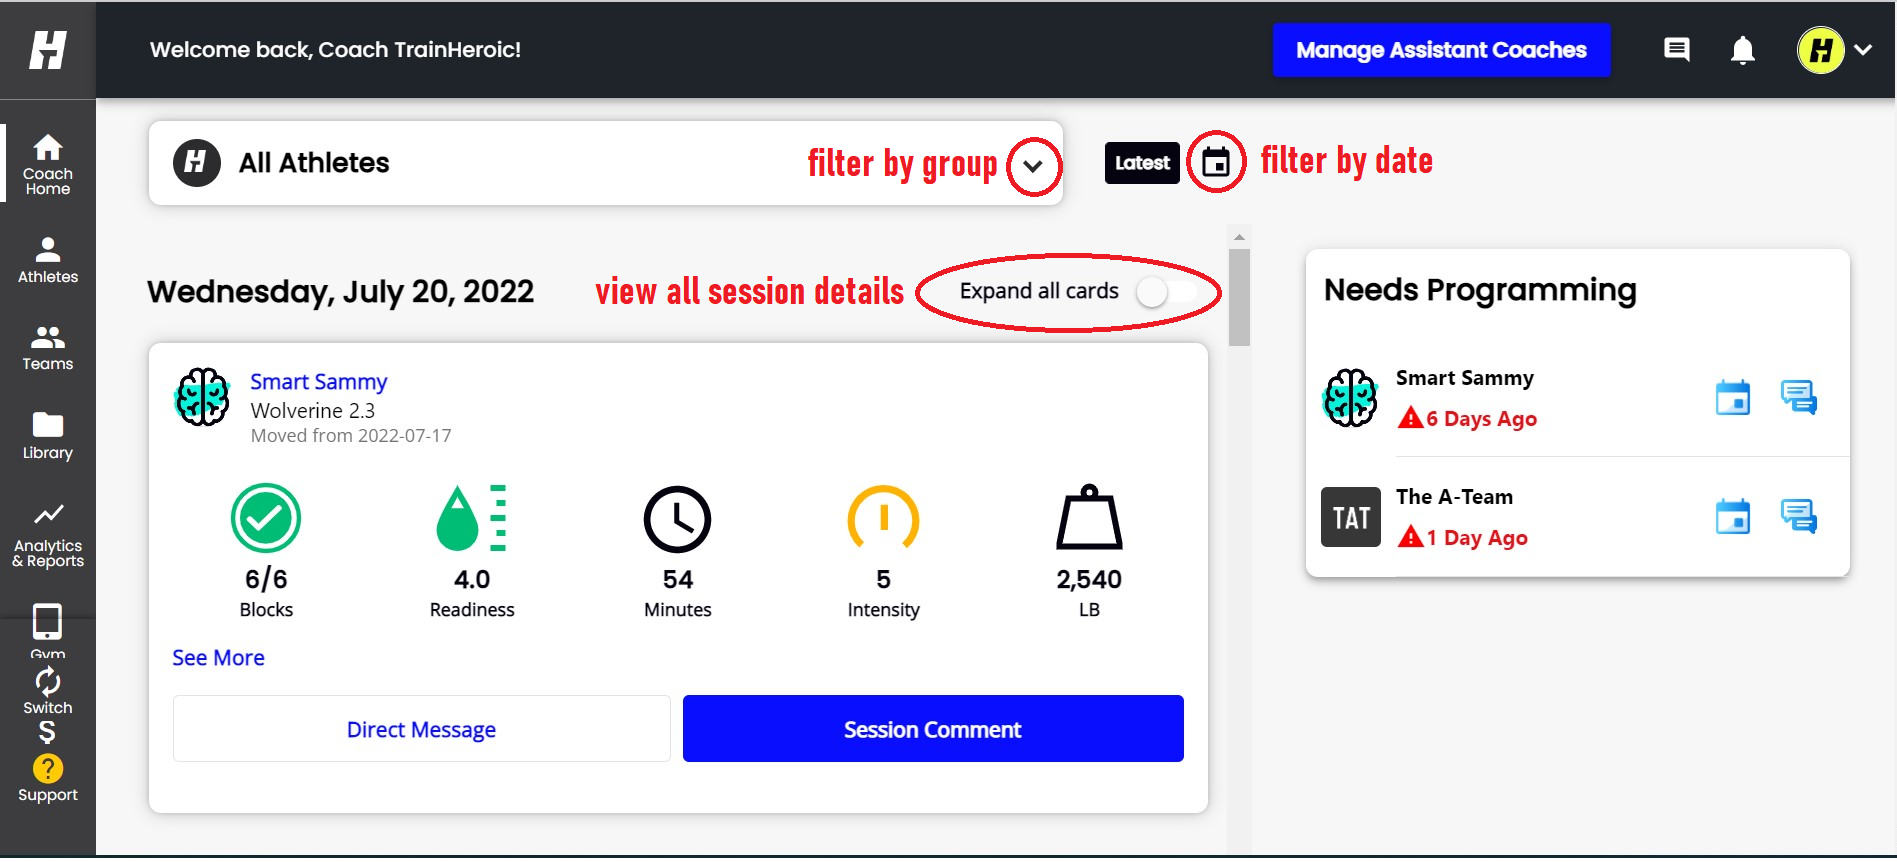The image size is (1897, 862).
Task: Click "Welcome back, Coach TrainHeroic!" text
Action: (335, 50)
